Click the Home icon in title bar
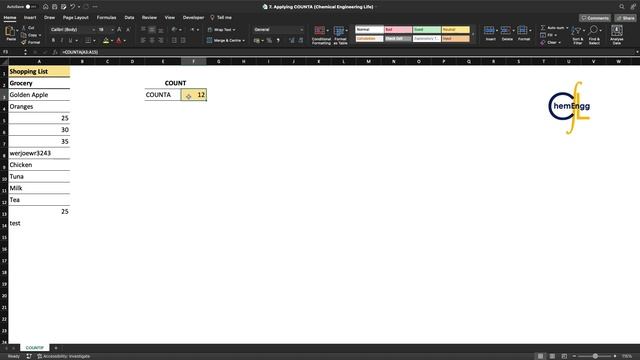Screen dimensions: 640x360 pyautogui.click(x=45, y=7)
